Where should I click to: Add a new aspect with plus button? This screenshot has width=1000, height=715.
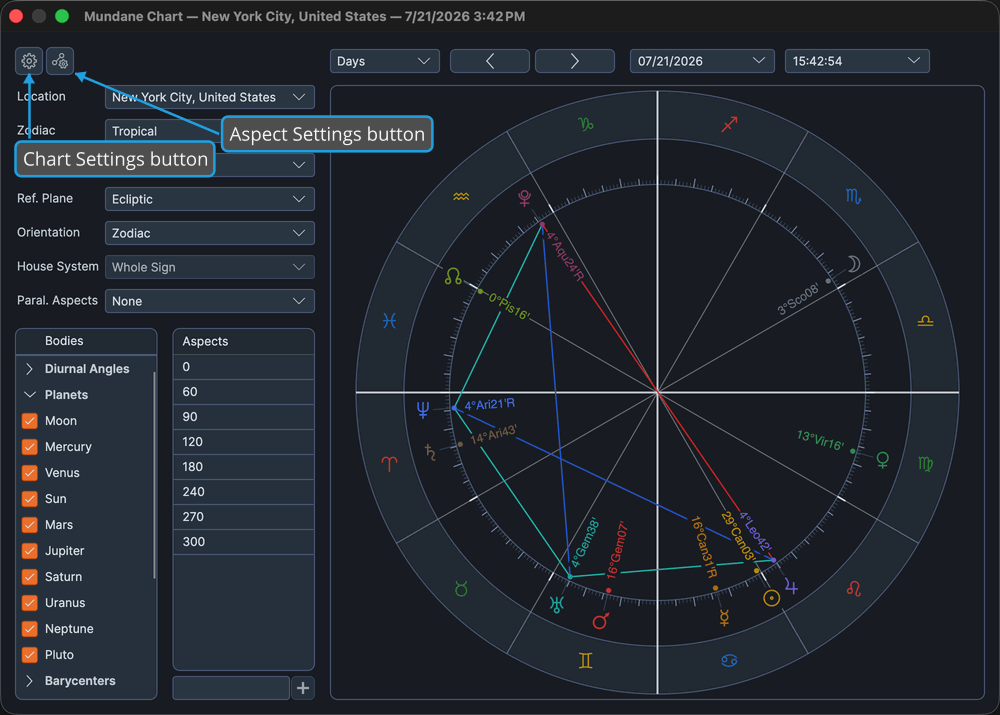pyautogui.click(x=303, y=688)
